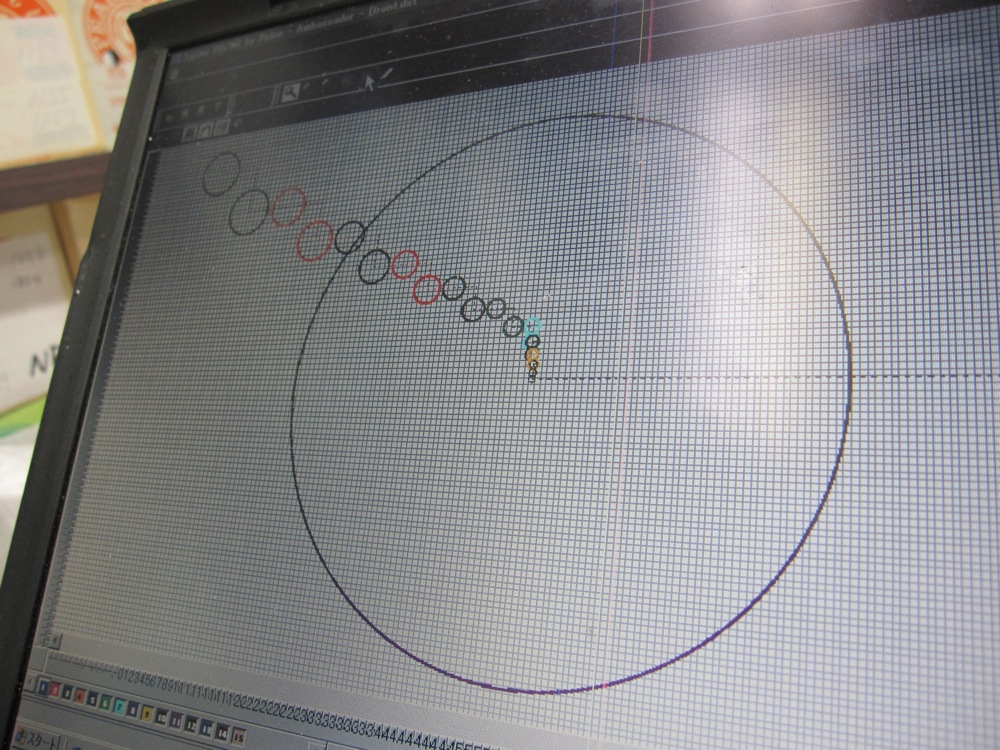Click the small orange circle near center
This screenshot has height=750, width=1000.
532,356
